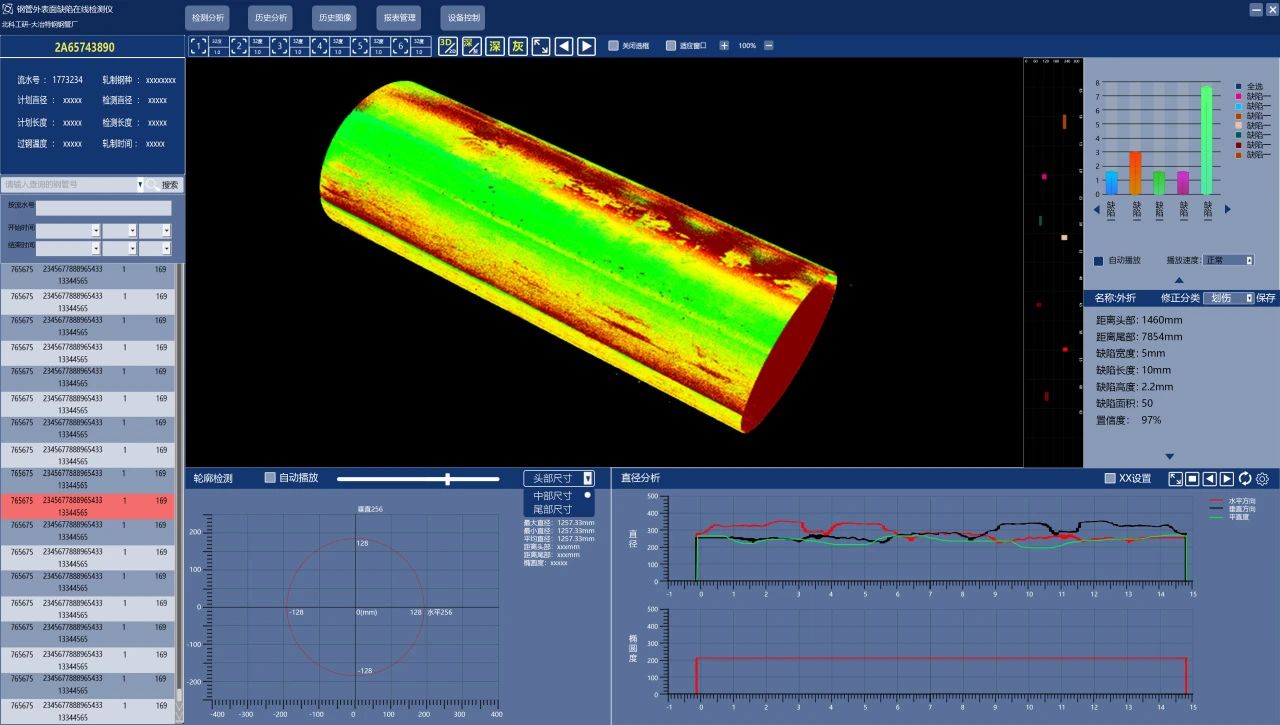Open the 报表管理 menu

[x=399, y=18]
